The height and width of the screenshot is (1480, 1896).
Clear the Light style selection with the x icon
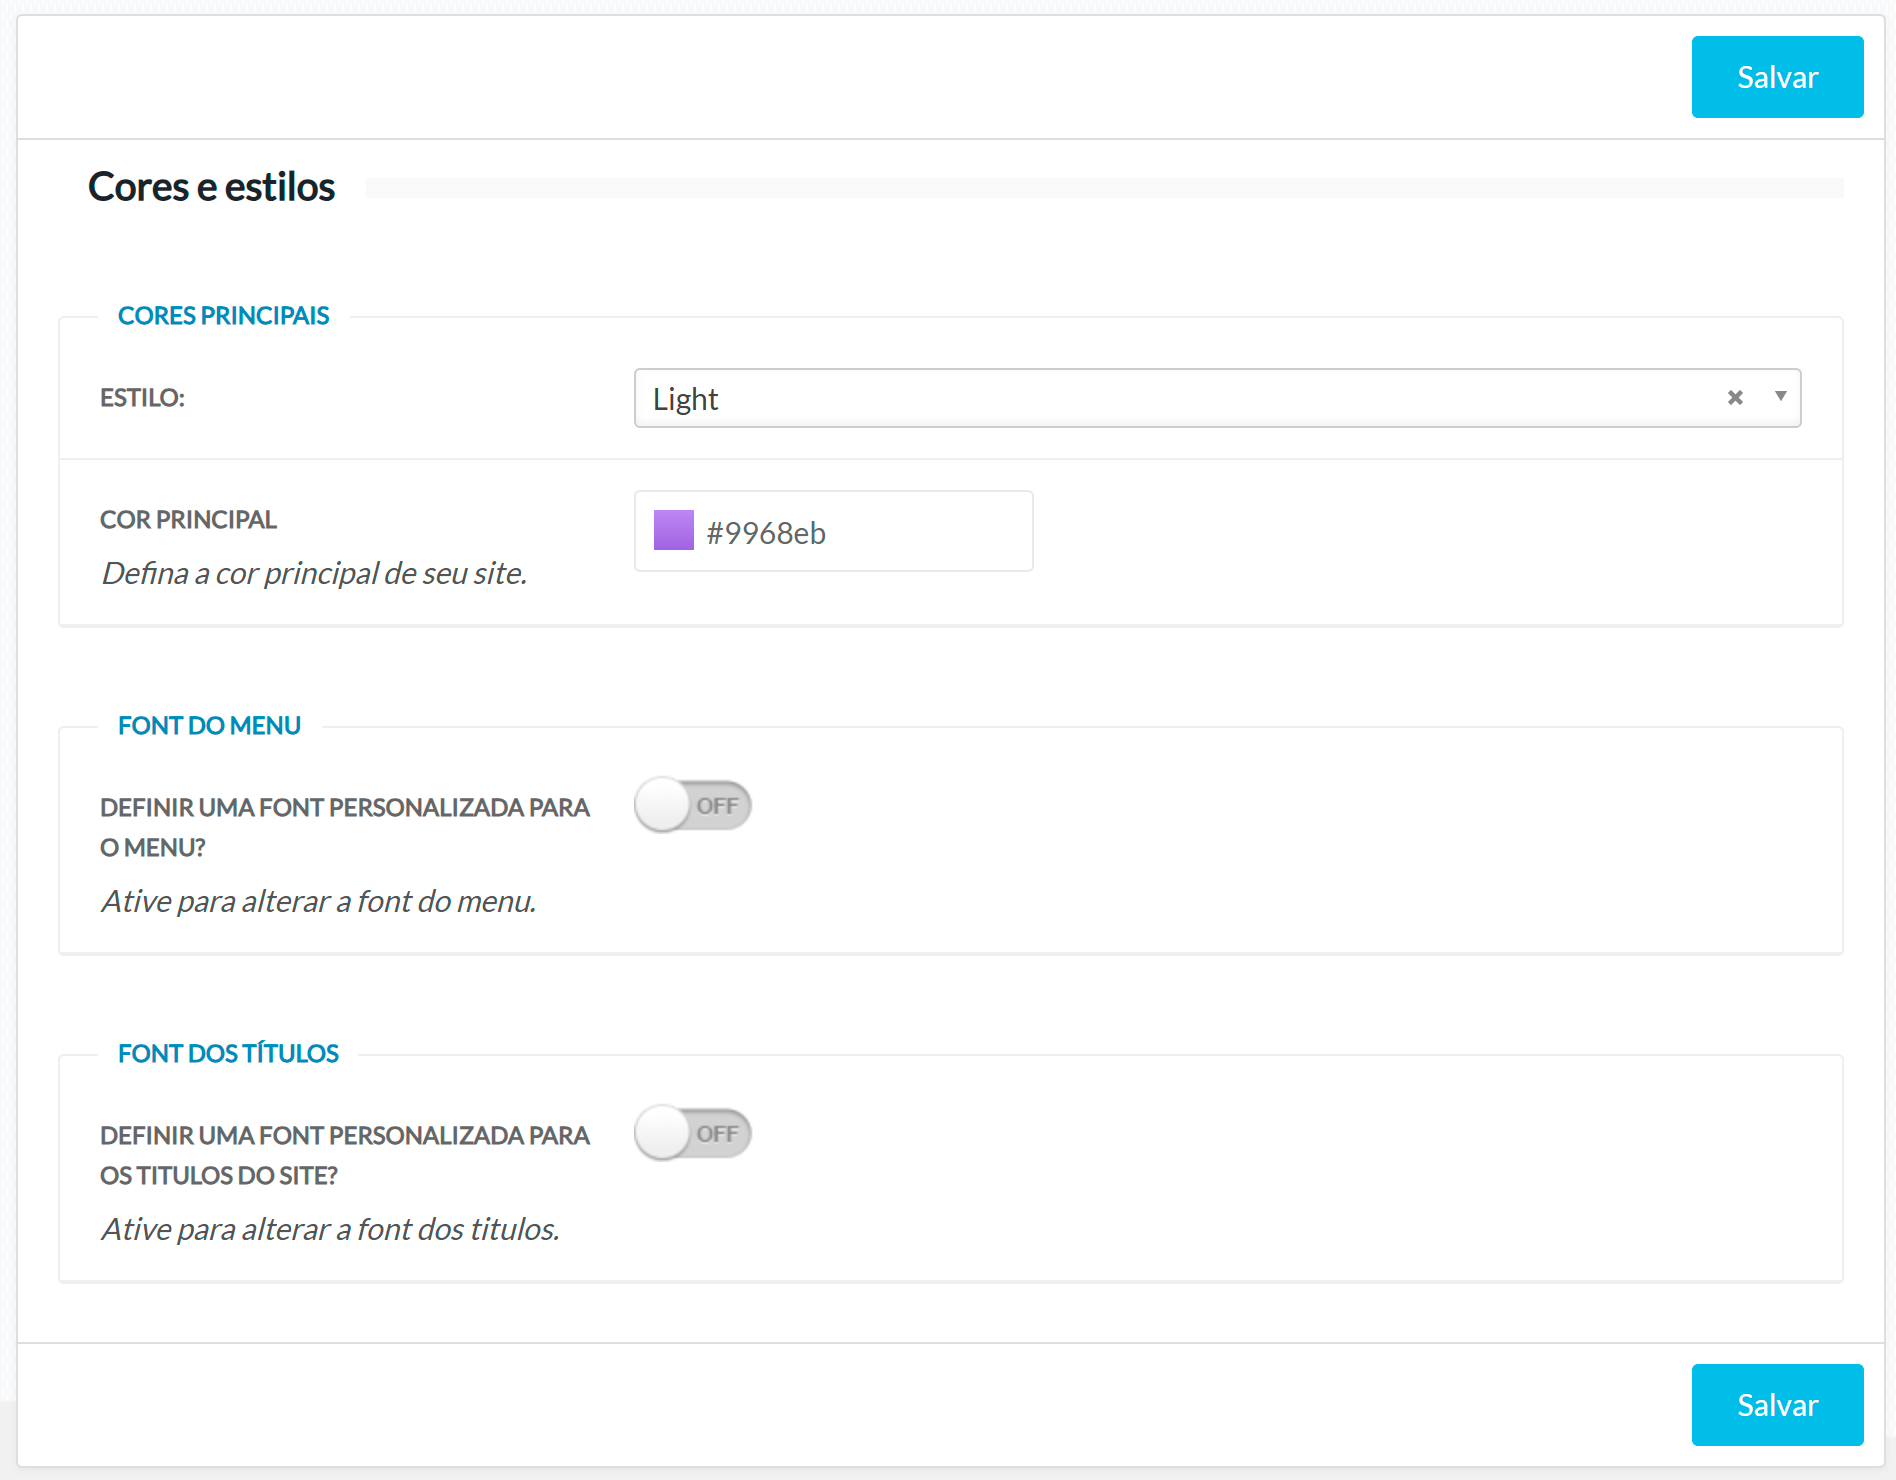pyautogui.click(x=1735, y=398)
